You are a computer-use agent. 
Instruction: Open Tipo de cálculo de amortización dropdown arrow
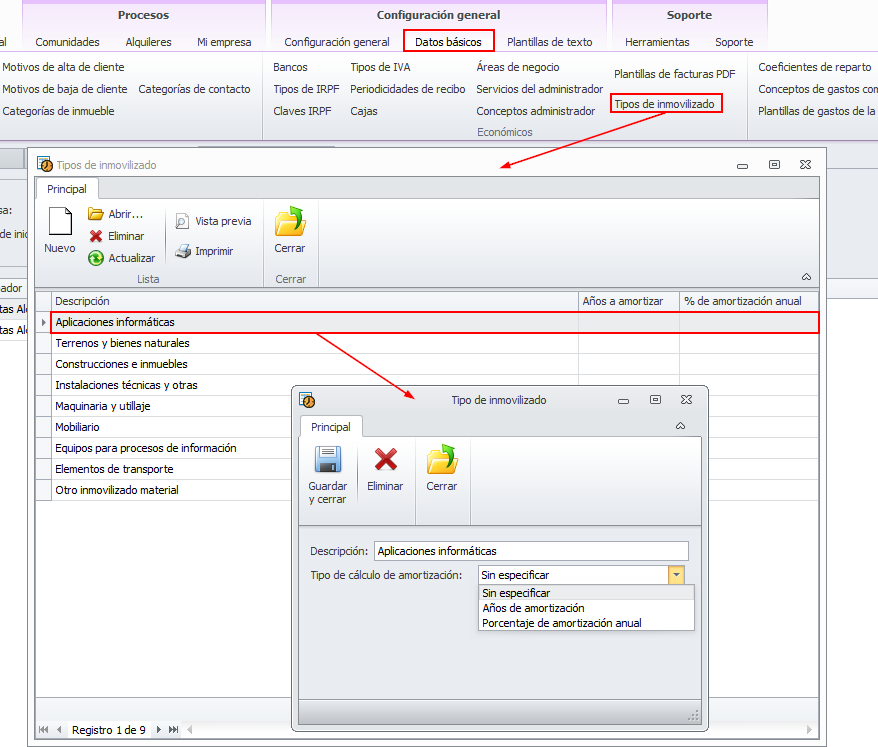coord(676,575)
